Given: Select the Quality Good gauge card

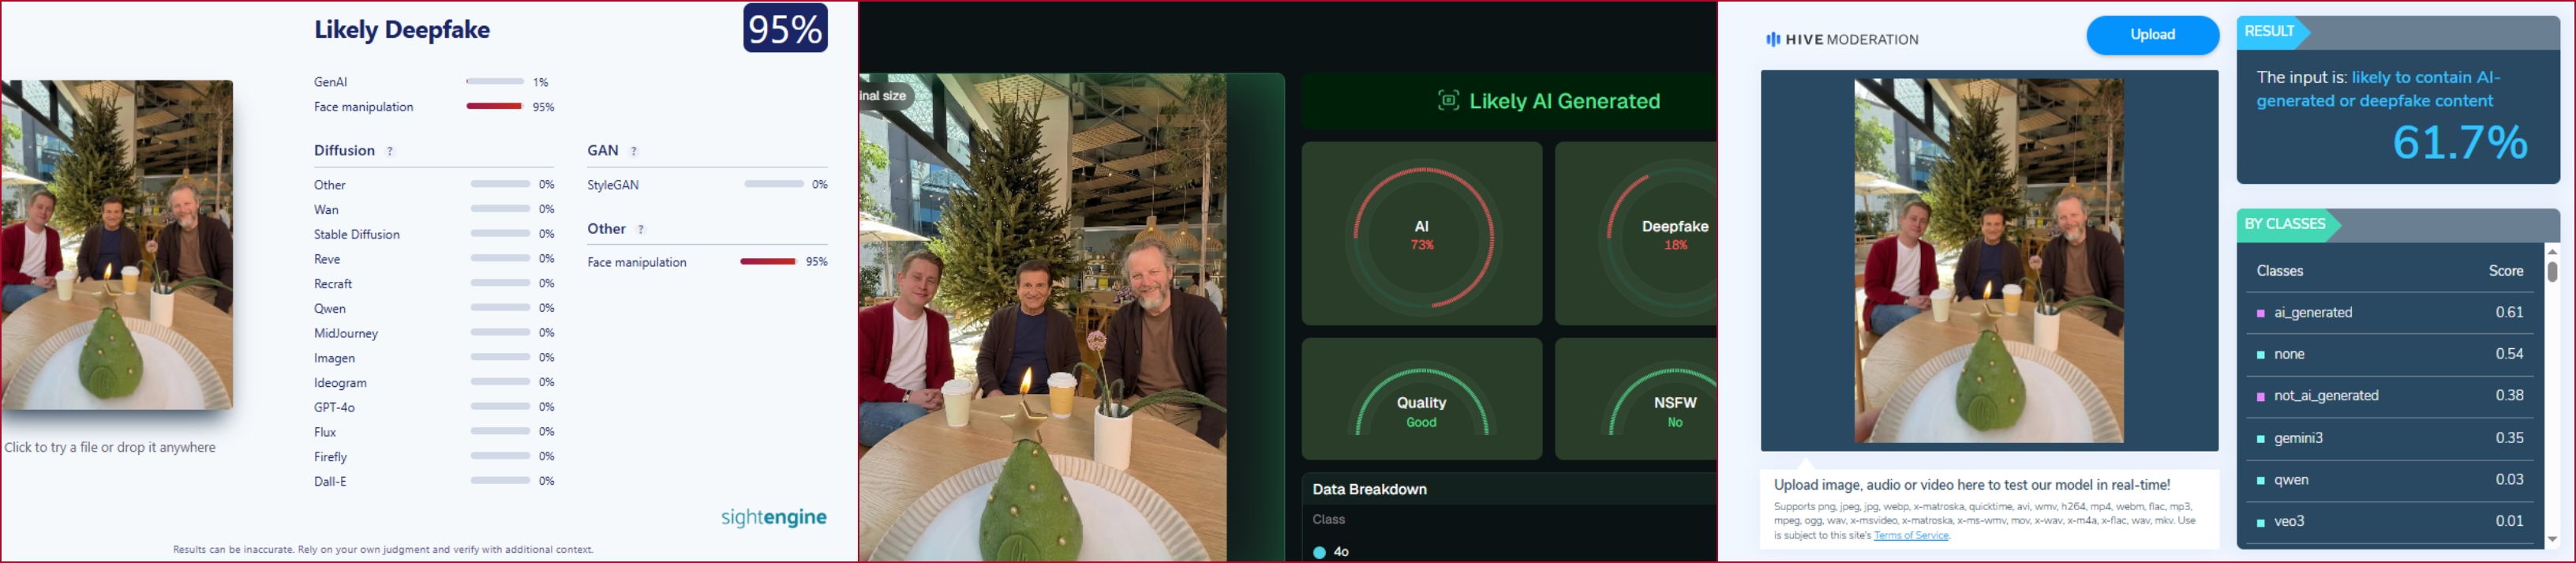Looking at the screenshot, I should [1421, 398].
